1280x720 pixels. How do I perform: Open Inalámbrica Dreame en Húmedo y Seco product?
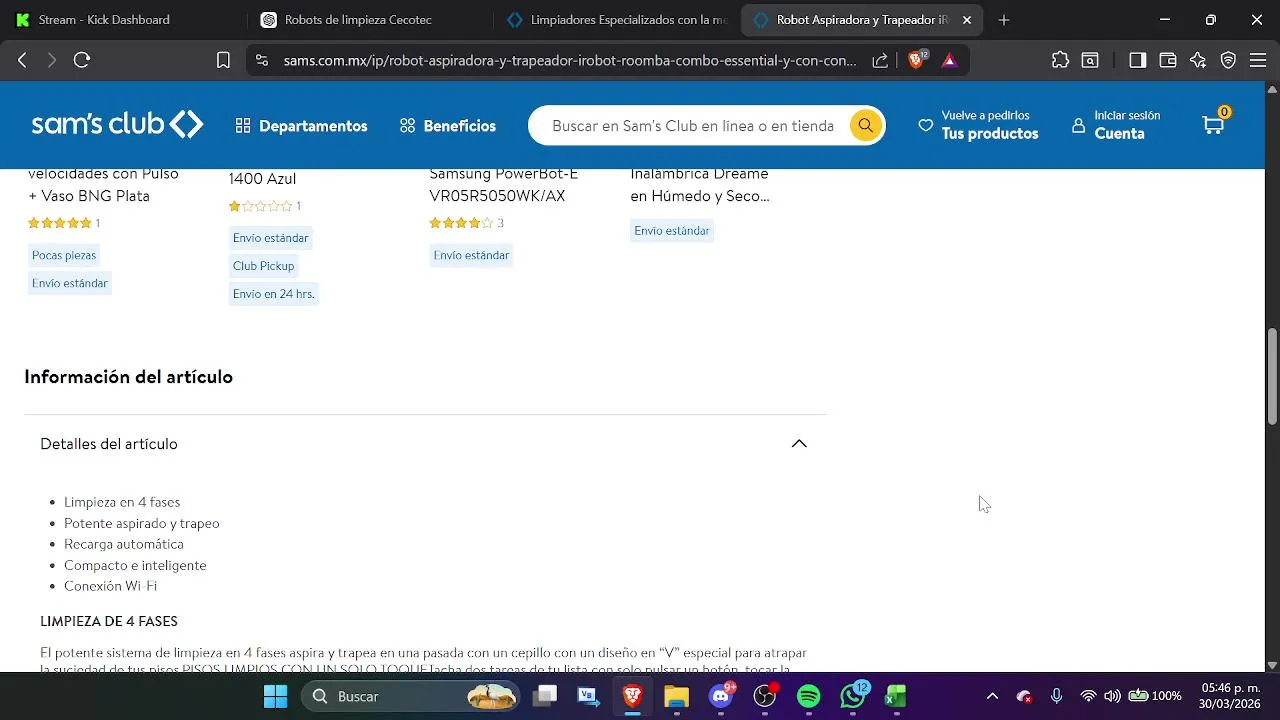[x=700, y=185]
